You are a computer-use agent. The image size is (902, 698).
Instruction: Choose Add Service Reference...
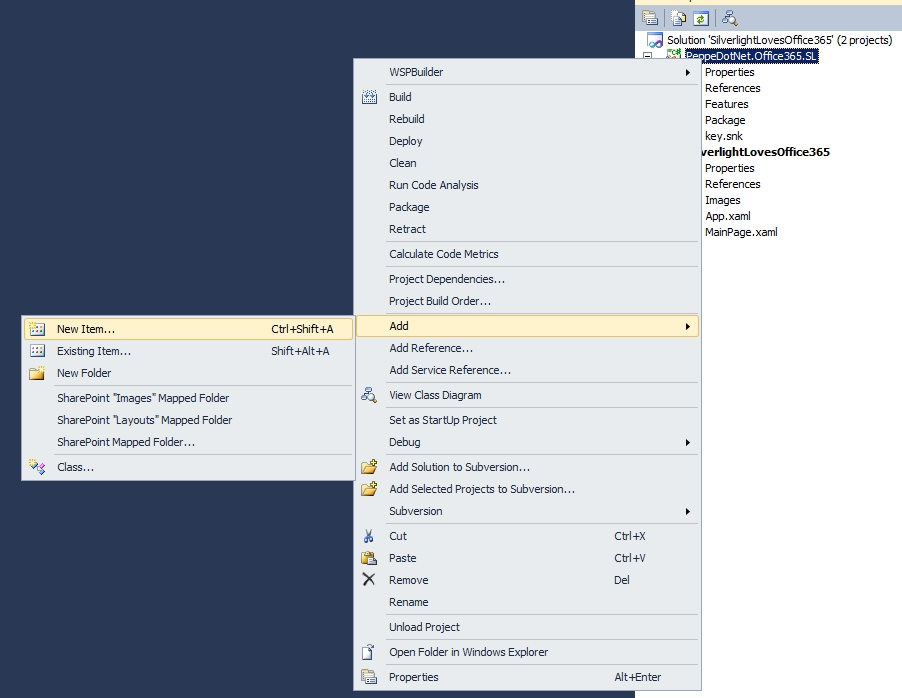[x=528, y=370]
